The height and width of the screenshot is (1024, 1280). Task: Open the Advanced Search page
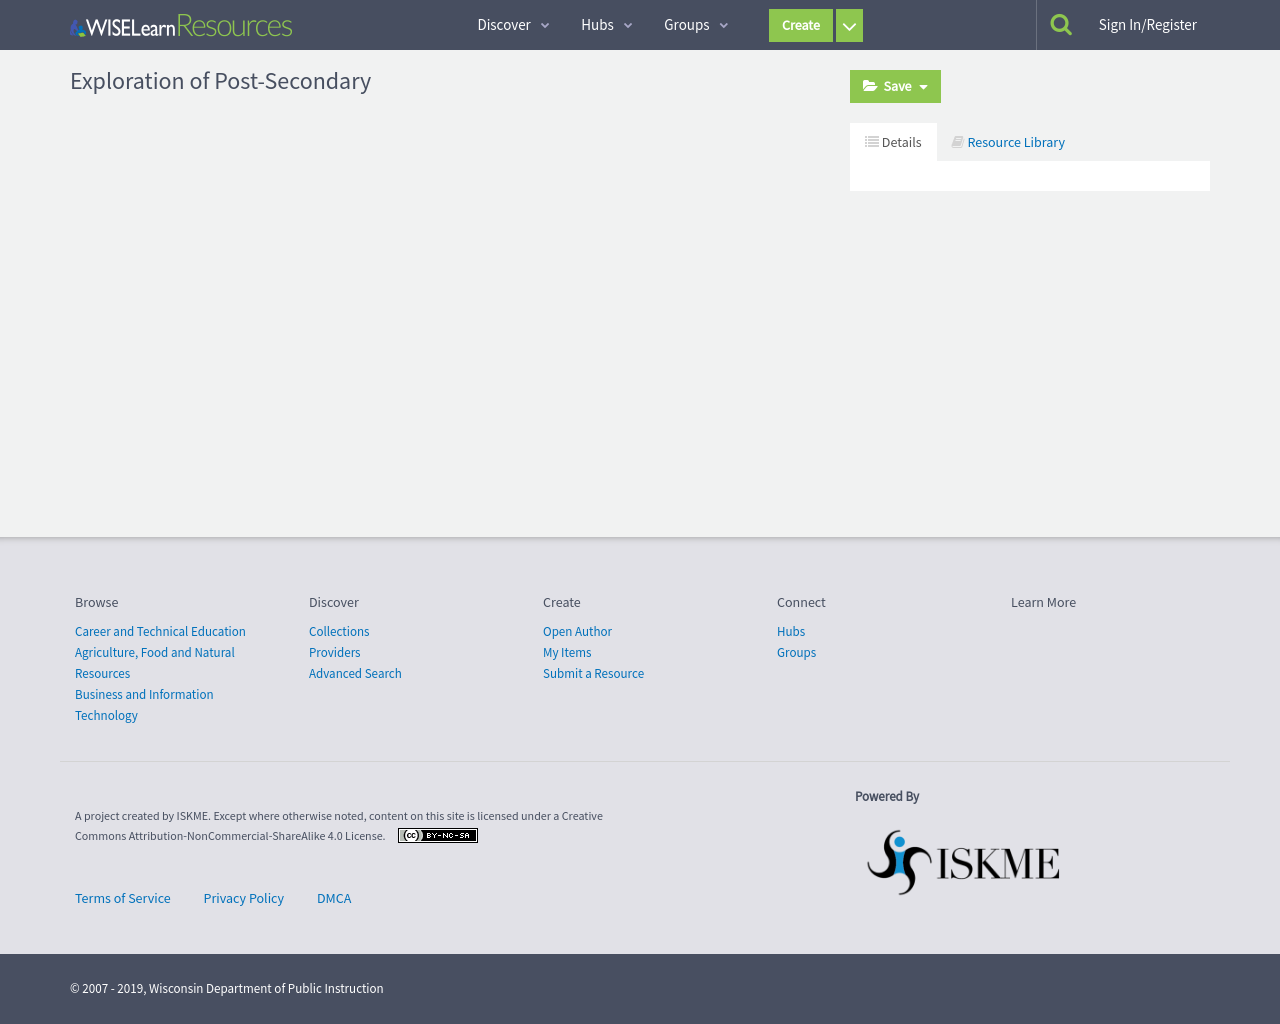tap(355, 672)
